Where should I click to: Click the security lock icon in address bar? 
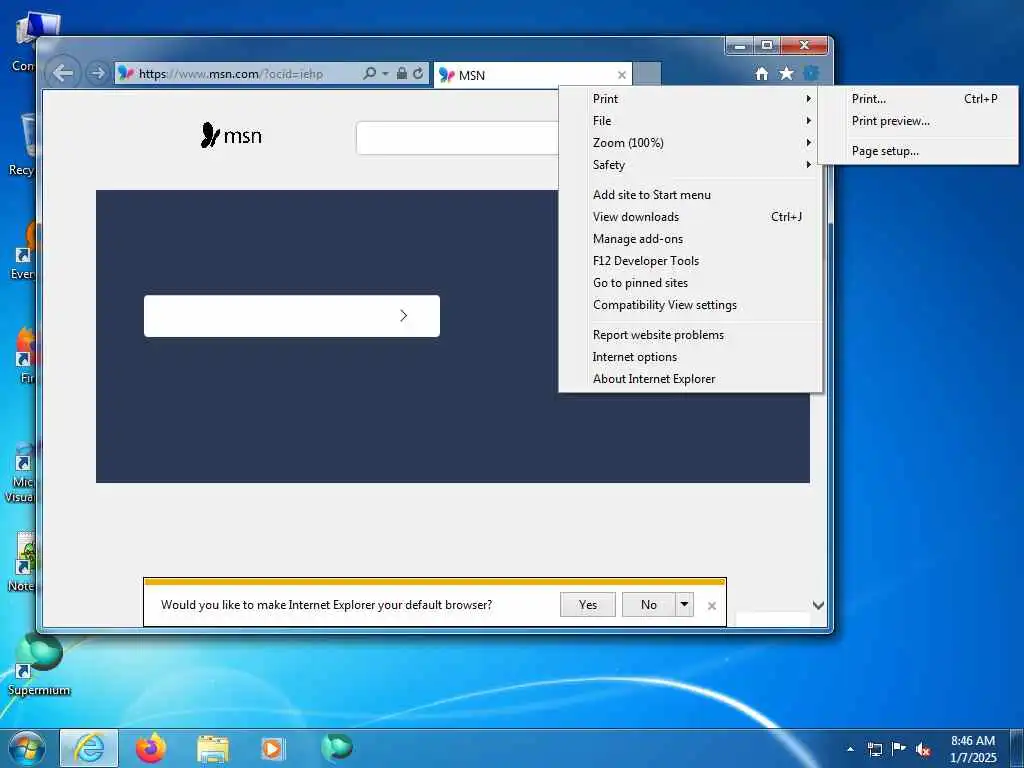coord(402,73)
